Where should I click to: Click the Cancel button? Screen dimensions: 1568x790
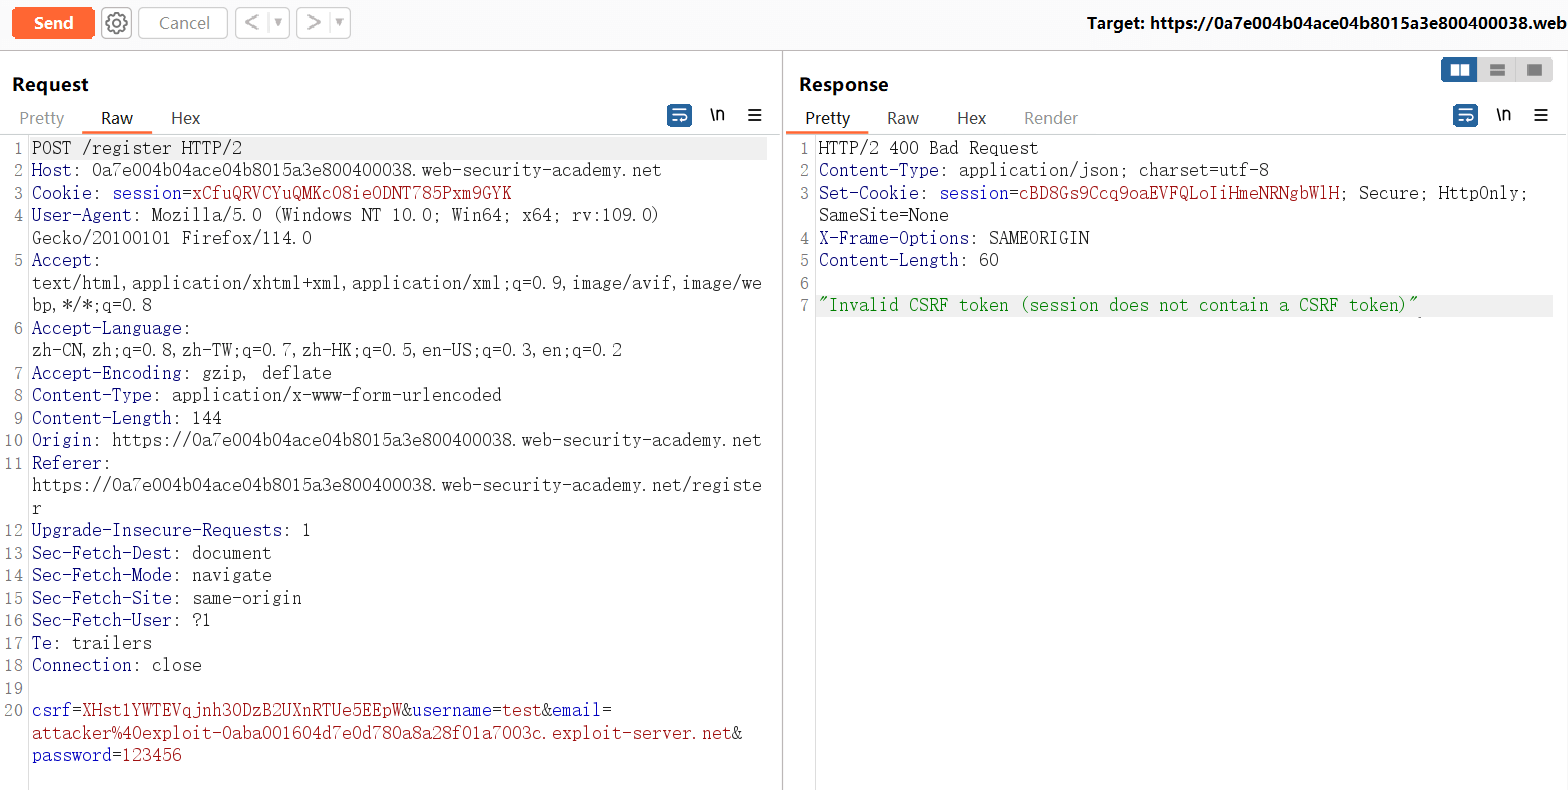[x=183, y=23]
